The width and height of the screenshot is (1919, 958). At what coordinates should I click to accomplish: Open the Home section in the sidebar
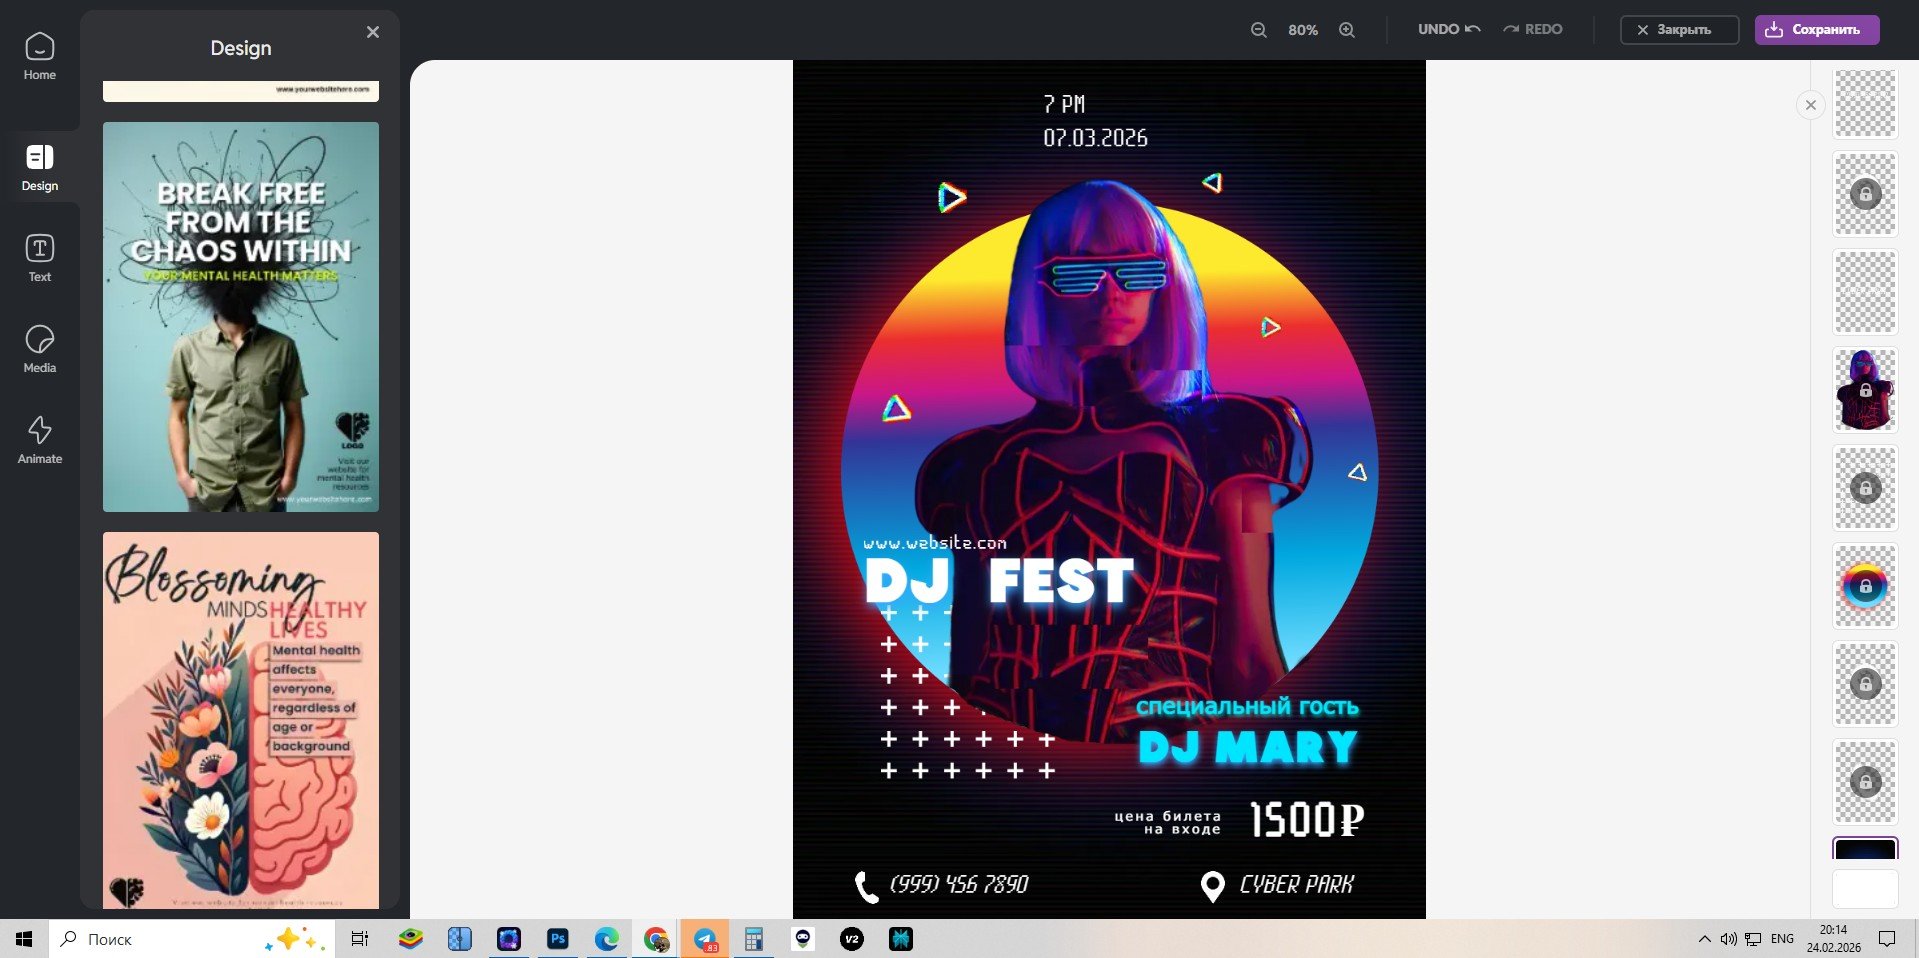coord(40,57)
